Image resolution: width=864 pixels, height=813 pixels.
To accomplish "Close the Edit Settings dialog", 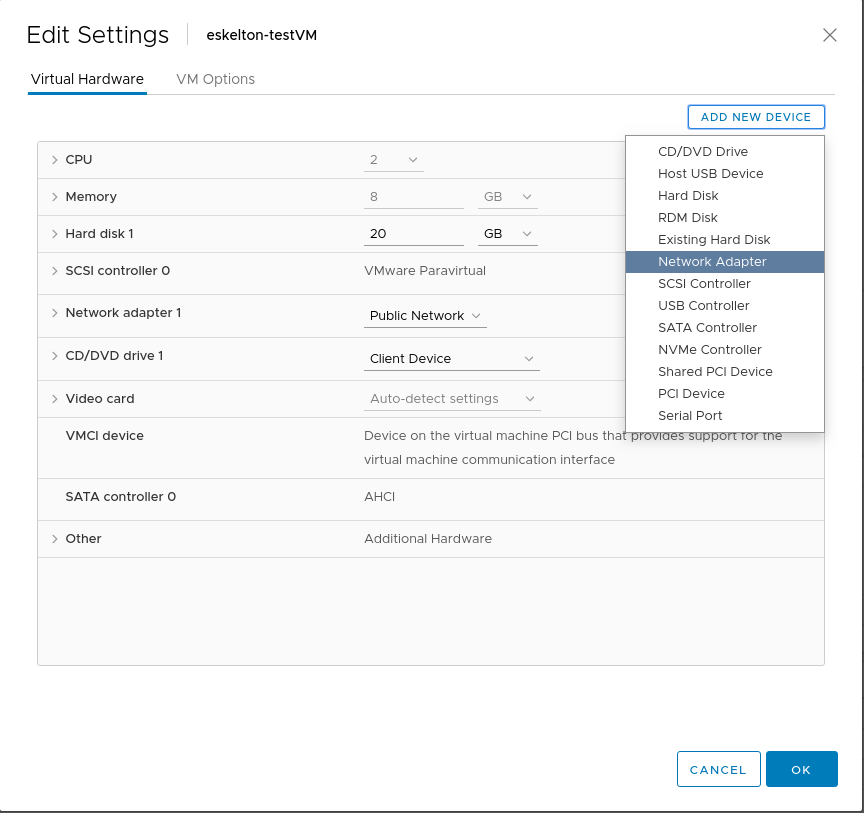I will tap(829, 35).
